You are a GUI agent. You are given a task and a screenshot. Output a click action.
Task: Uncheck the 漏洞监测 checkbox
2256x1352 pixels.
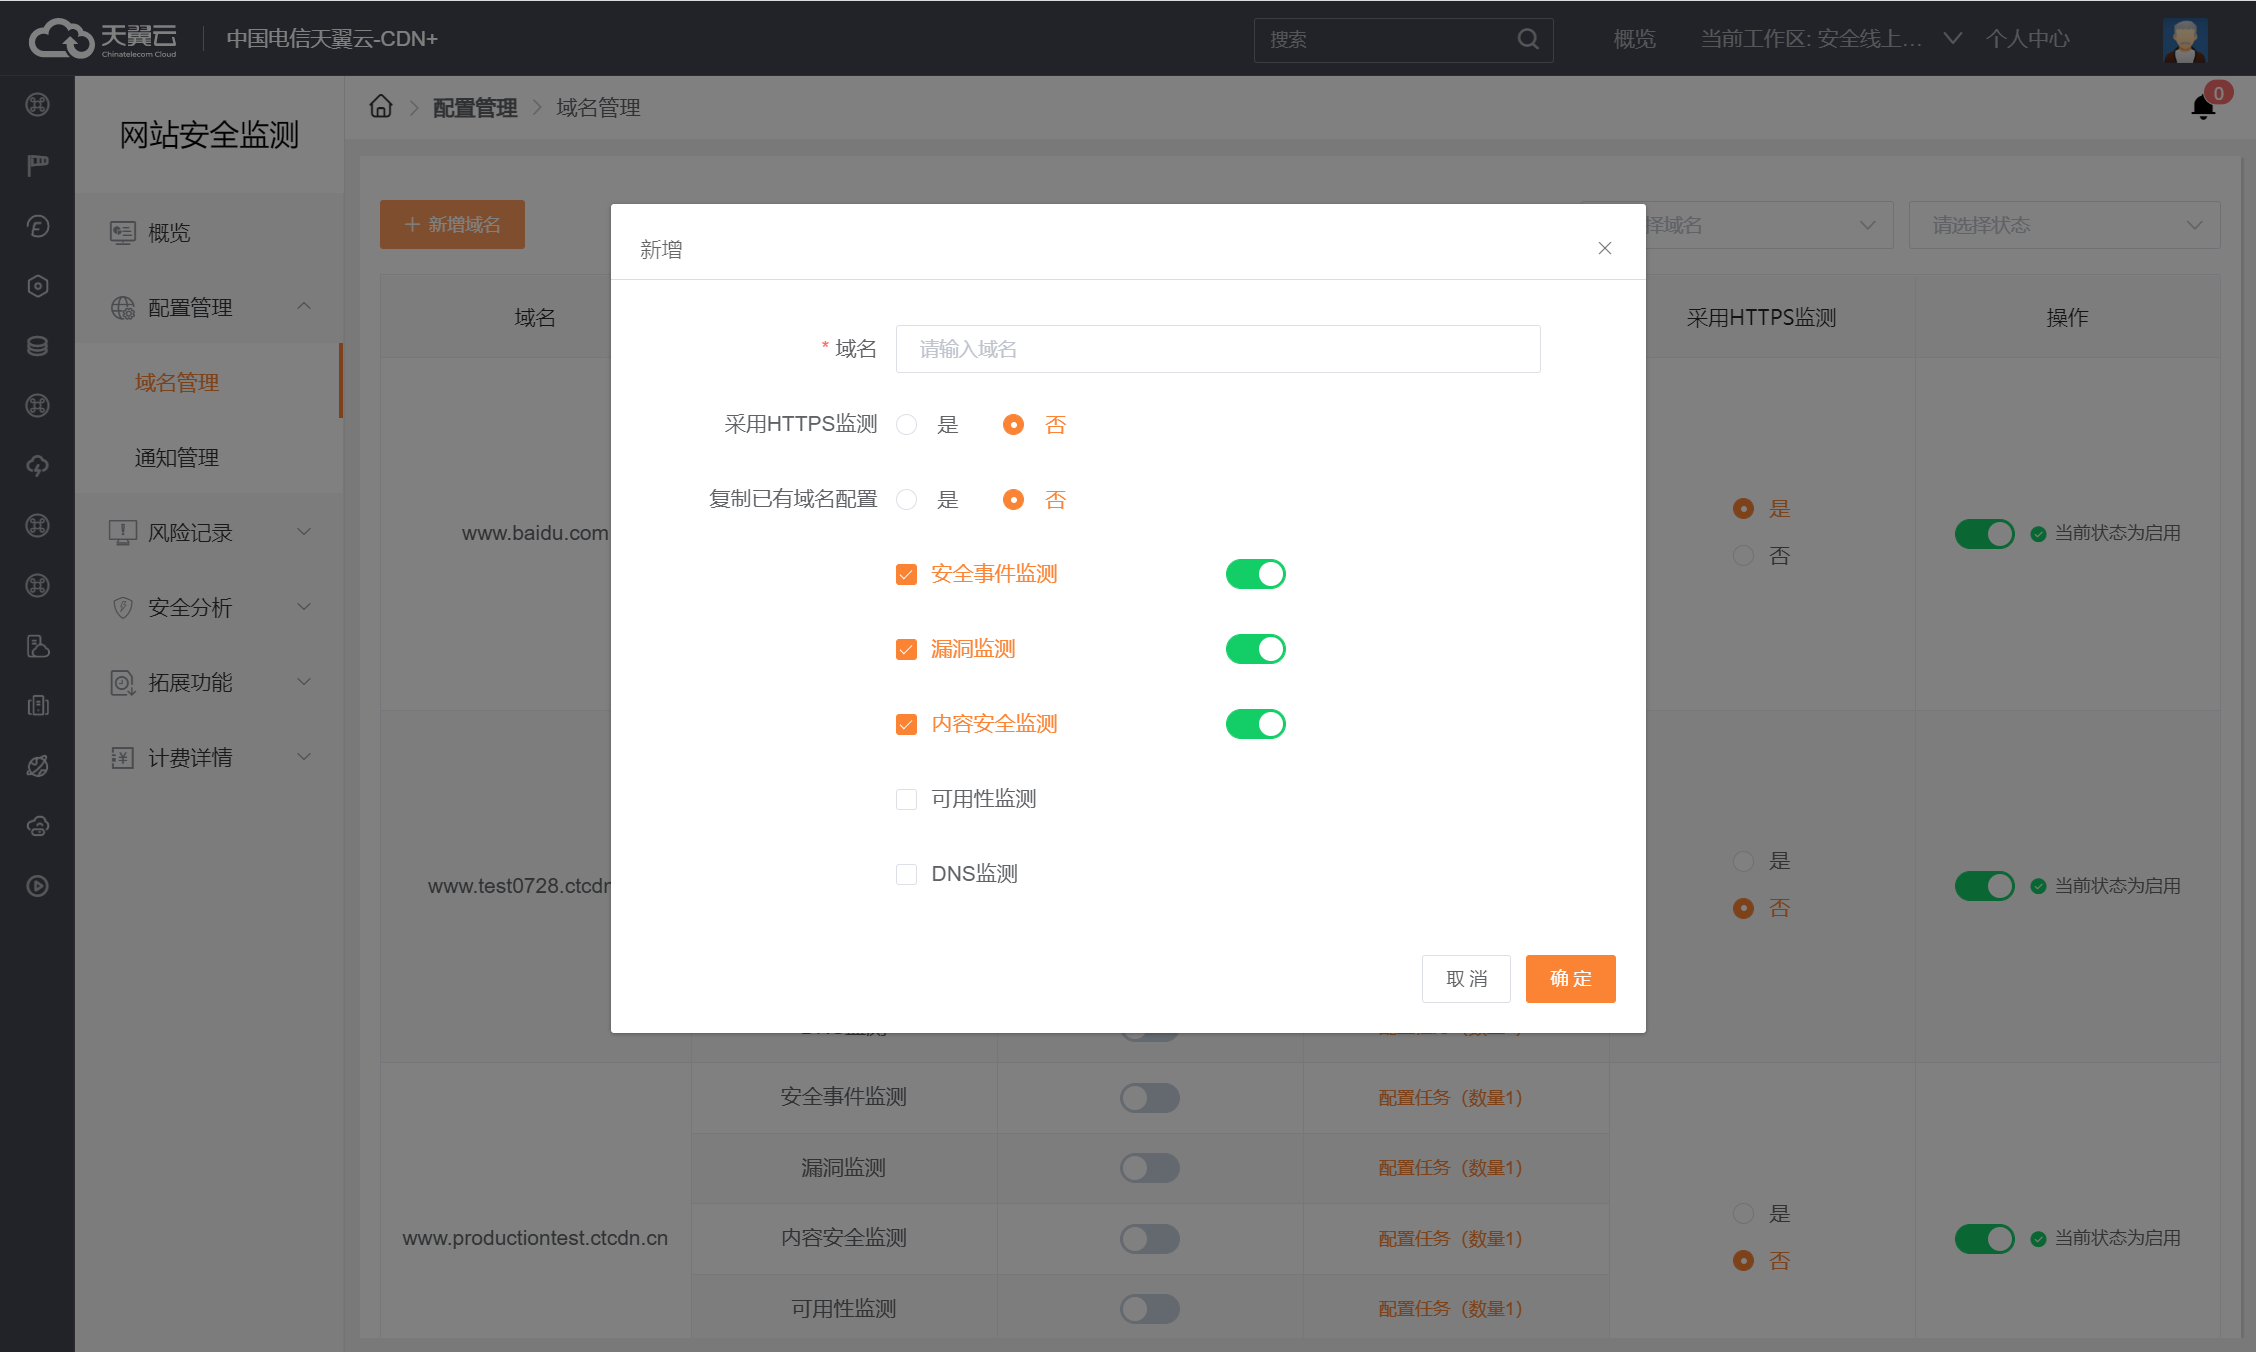pyautogui.click(x=907, y=649)
